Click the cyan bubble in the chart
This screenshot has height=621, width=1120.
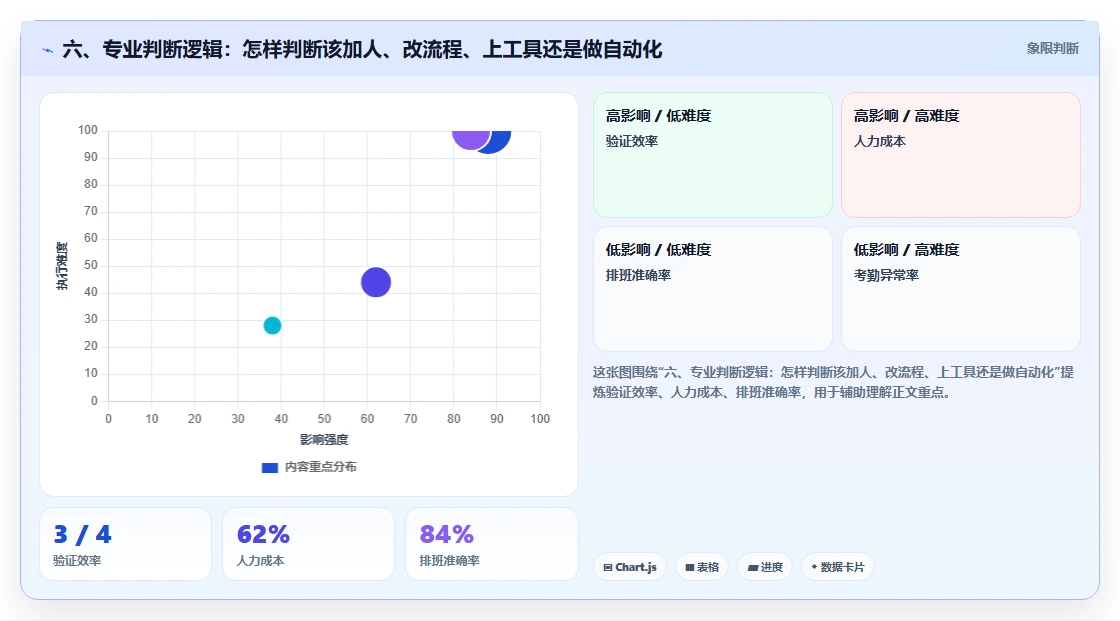tap(272, 325)
